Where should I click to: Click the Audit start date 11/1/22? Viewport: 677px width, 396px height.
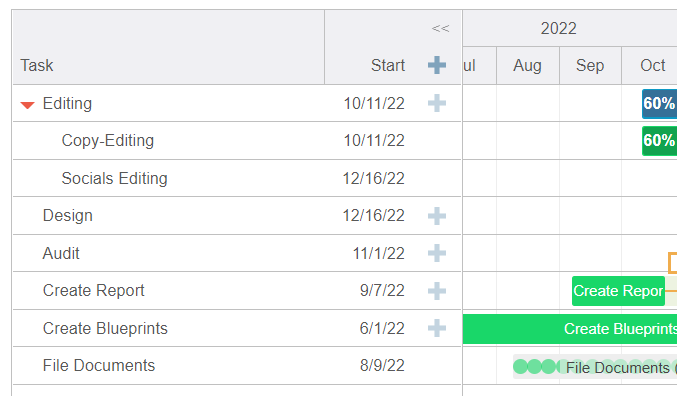click(x=379, y=253)
